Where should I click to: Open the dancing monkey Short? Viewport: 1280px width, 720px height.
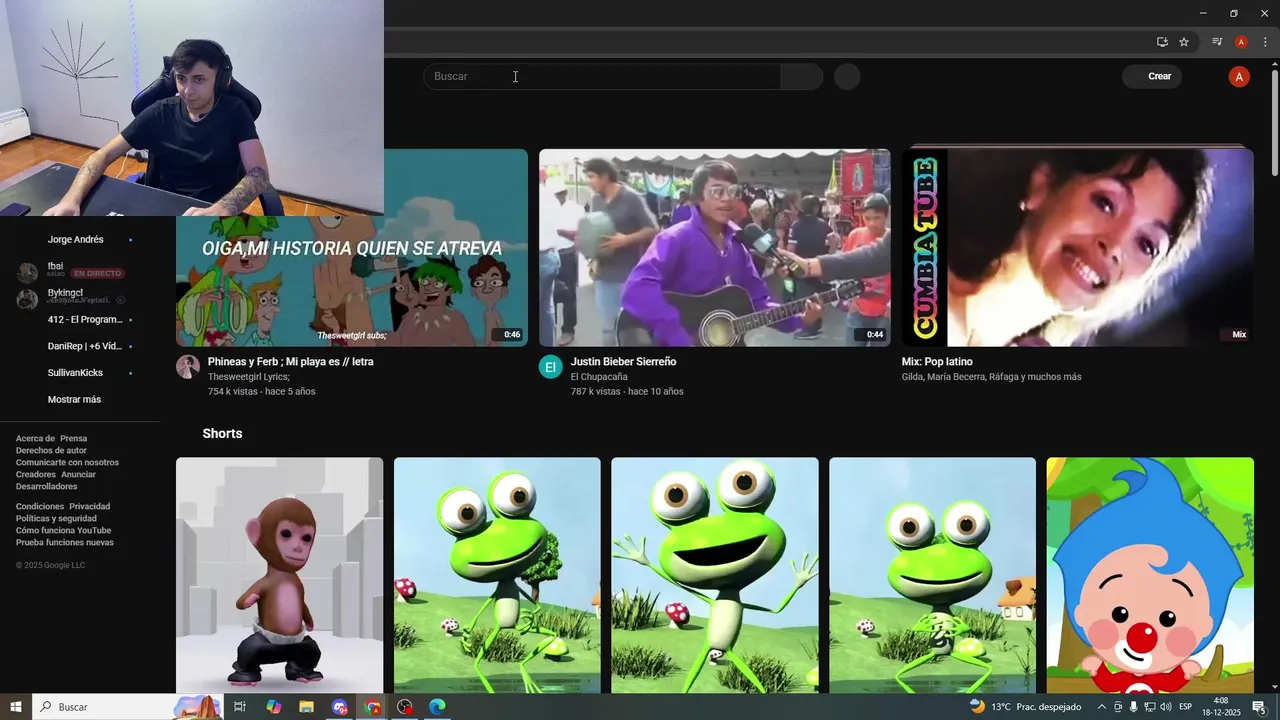tap(279, 575)
